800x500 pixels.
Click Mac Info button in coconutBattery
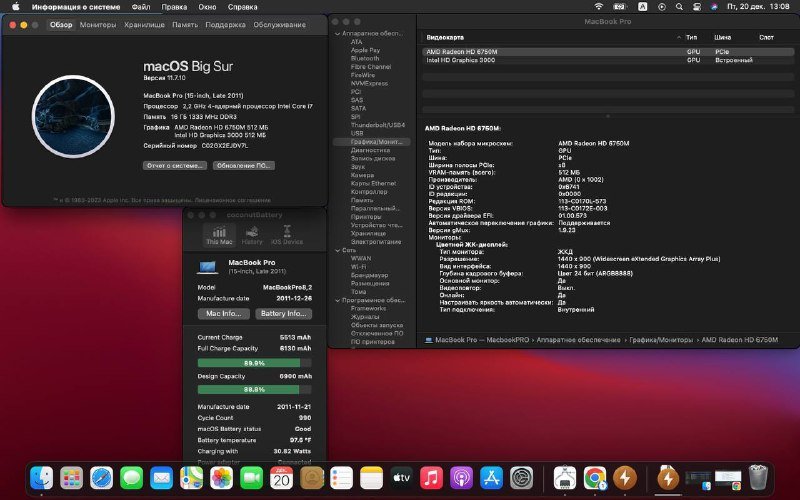pos(223,313)
